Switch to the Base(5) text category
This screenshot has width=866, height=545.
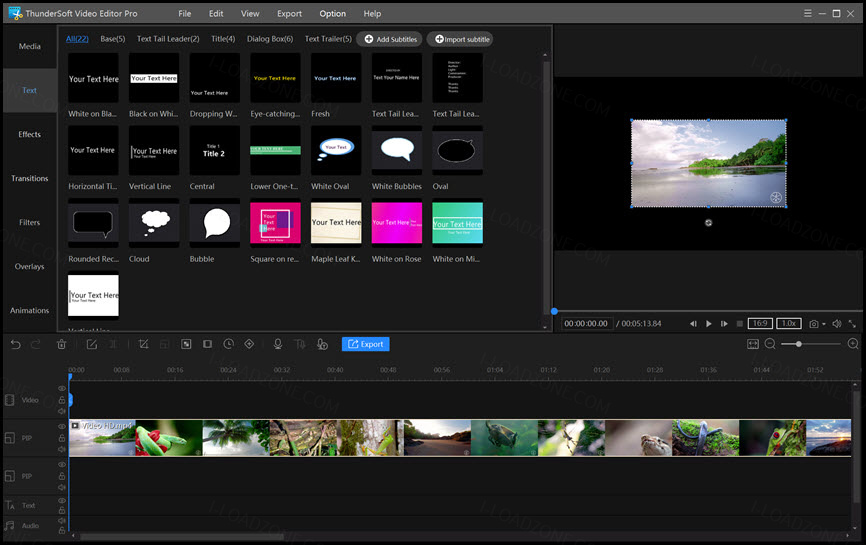113,39
